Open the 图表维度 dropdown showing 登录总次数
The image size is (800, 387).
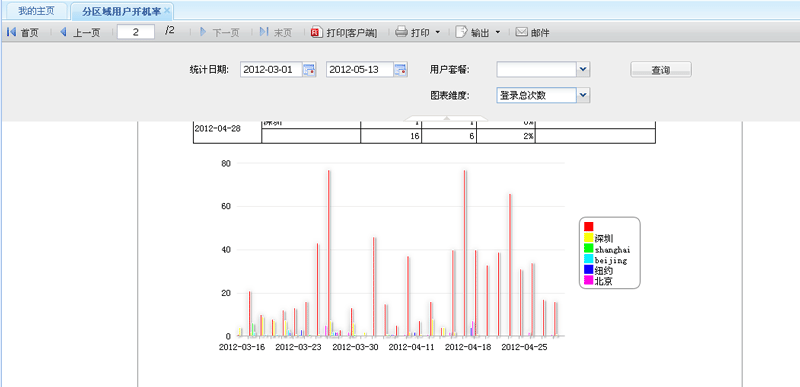click(583, 95)
